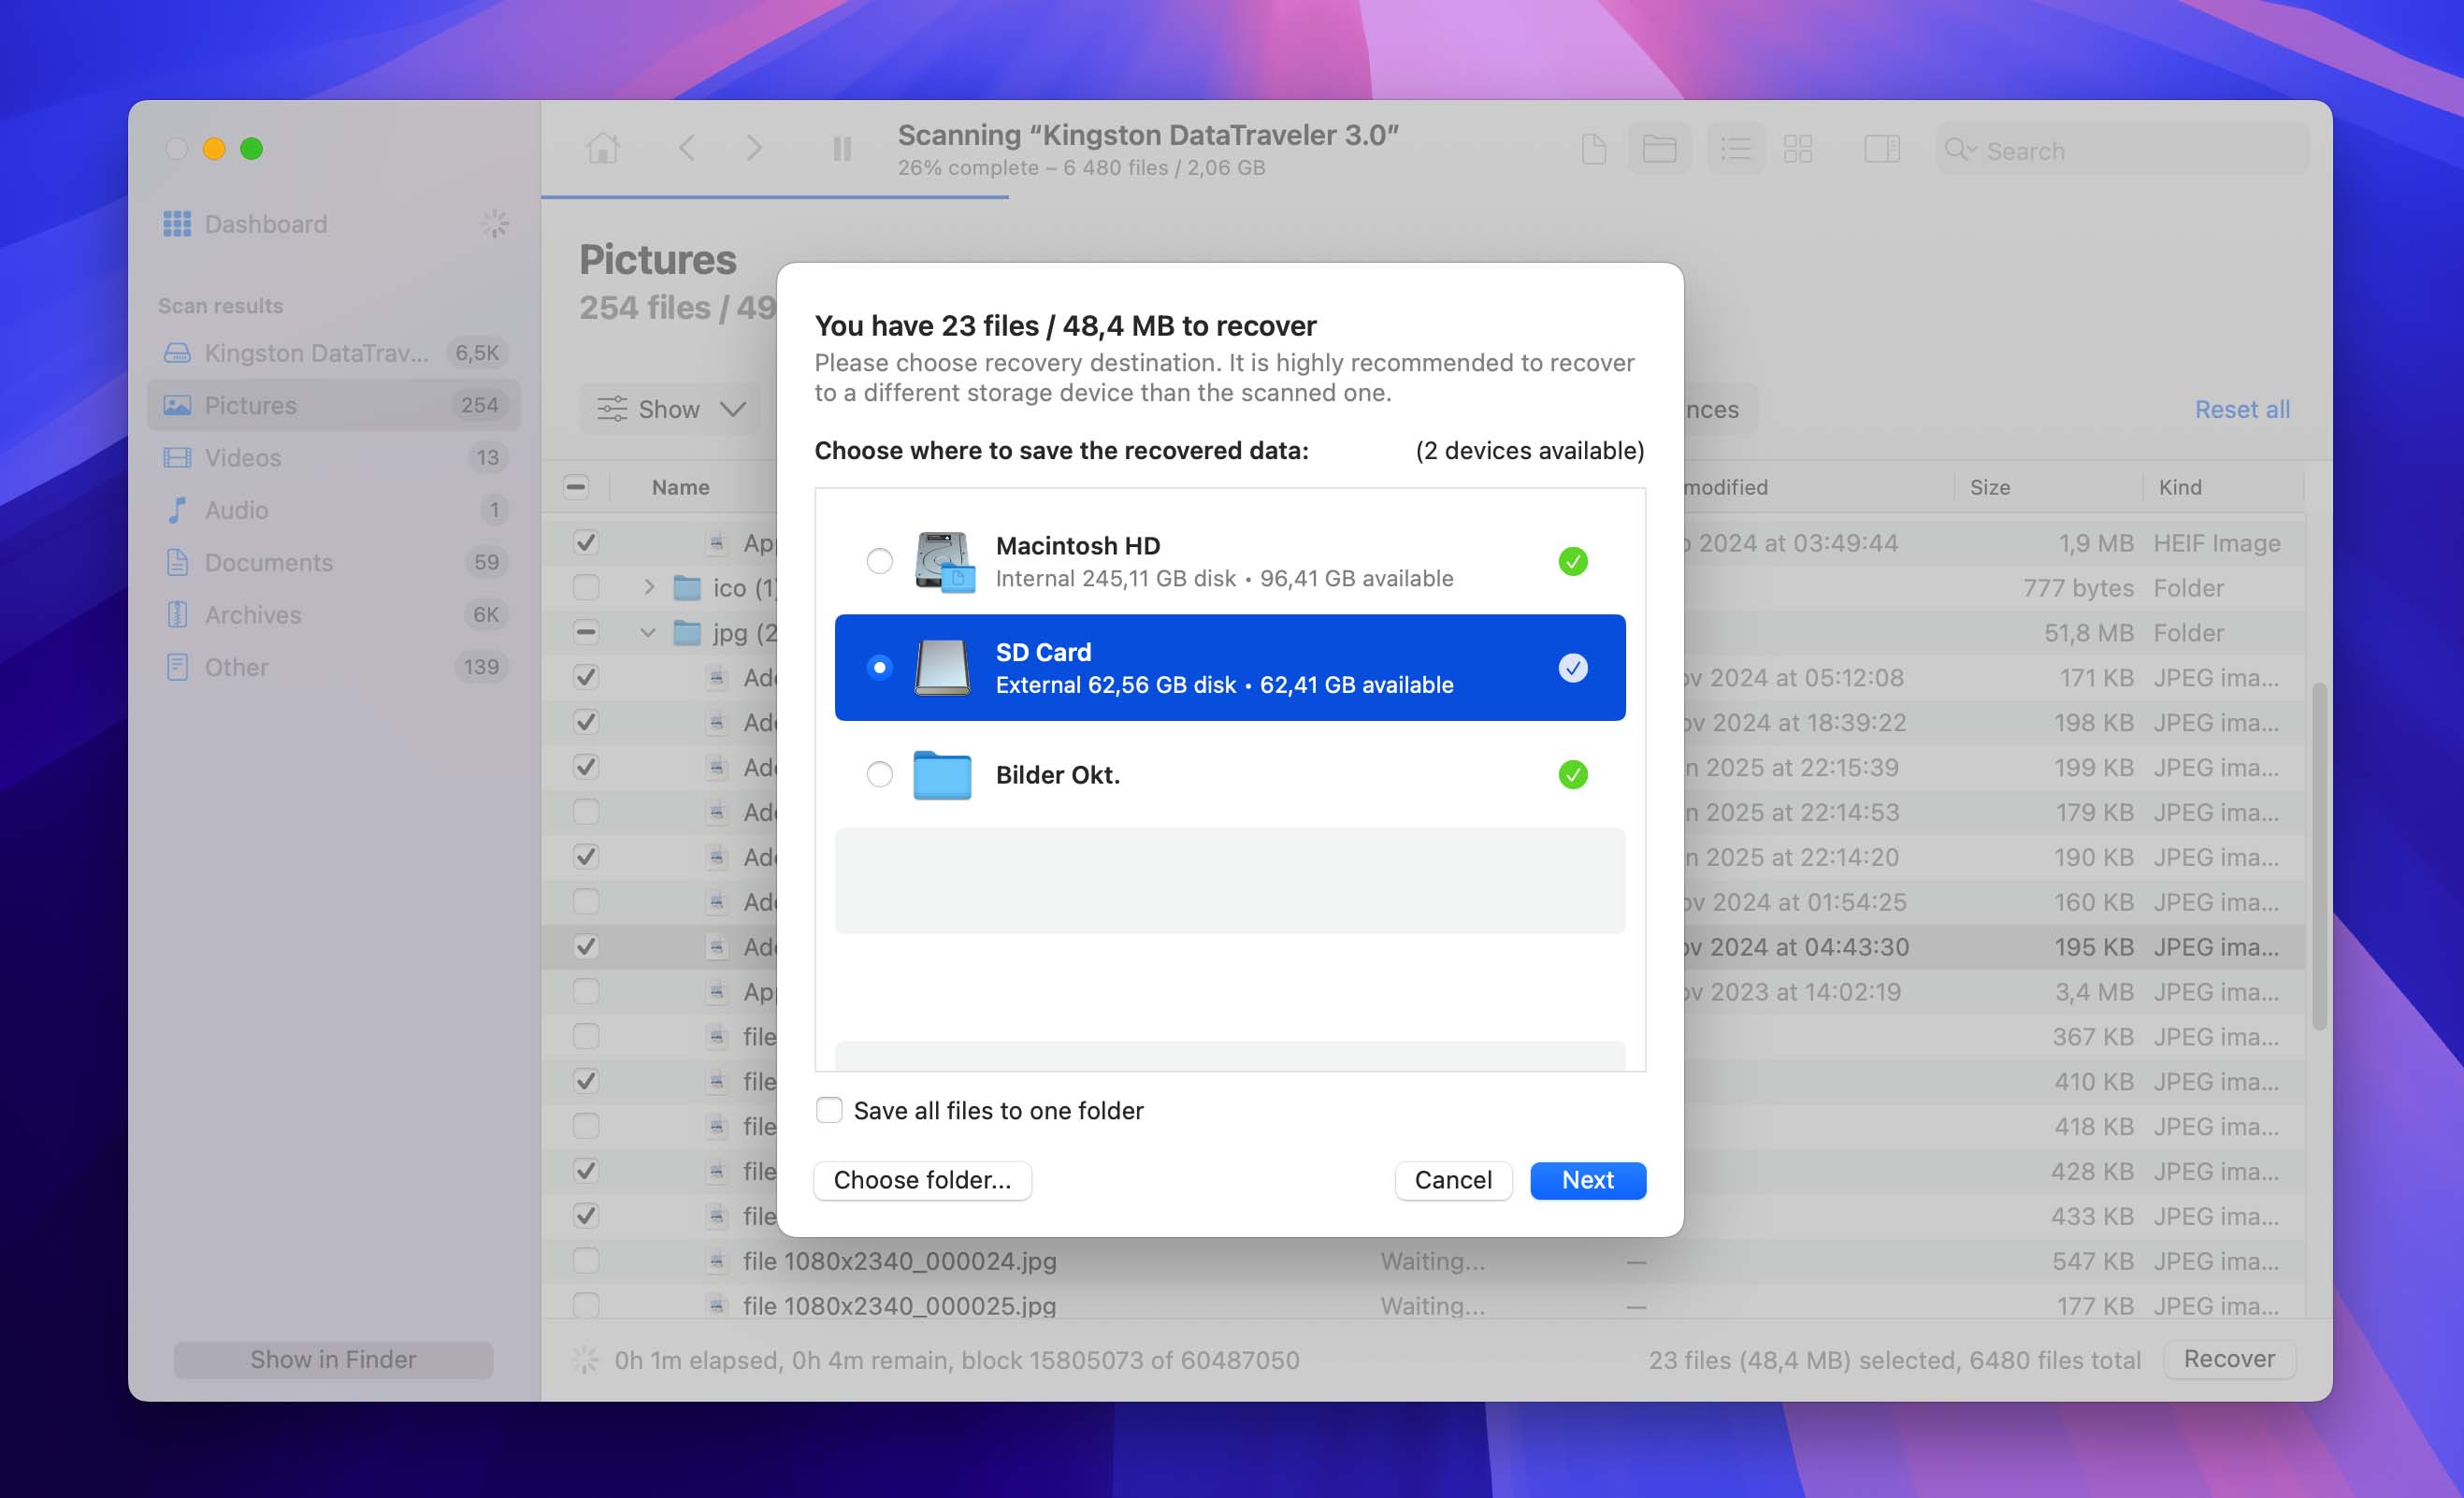Go back with the left chevron
This screenshot has width=2464, height=1498.
(x=687, y=149)
